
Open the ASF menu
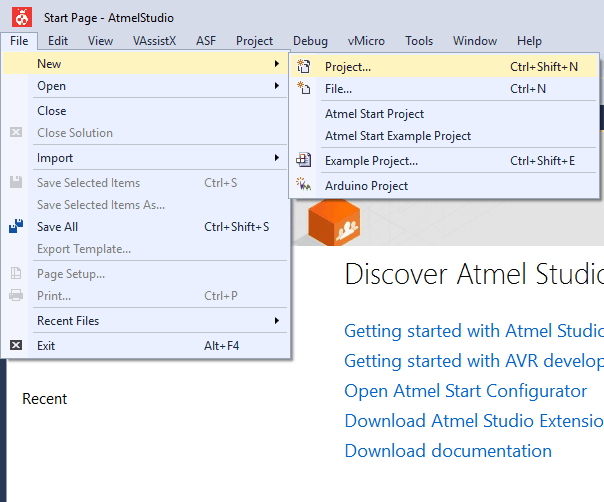point(206,41)
